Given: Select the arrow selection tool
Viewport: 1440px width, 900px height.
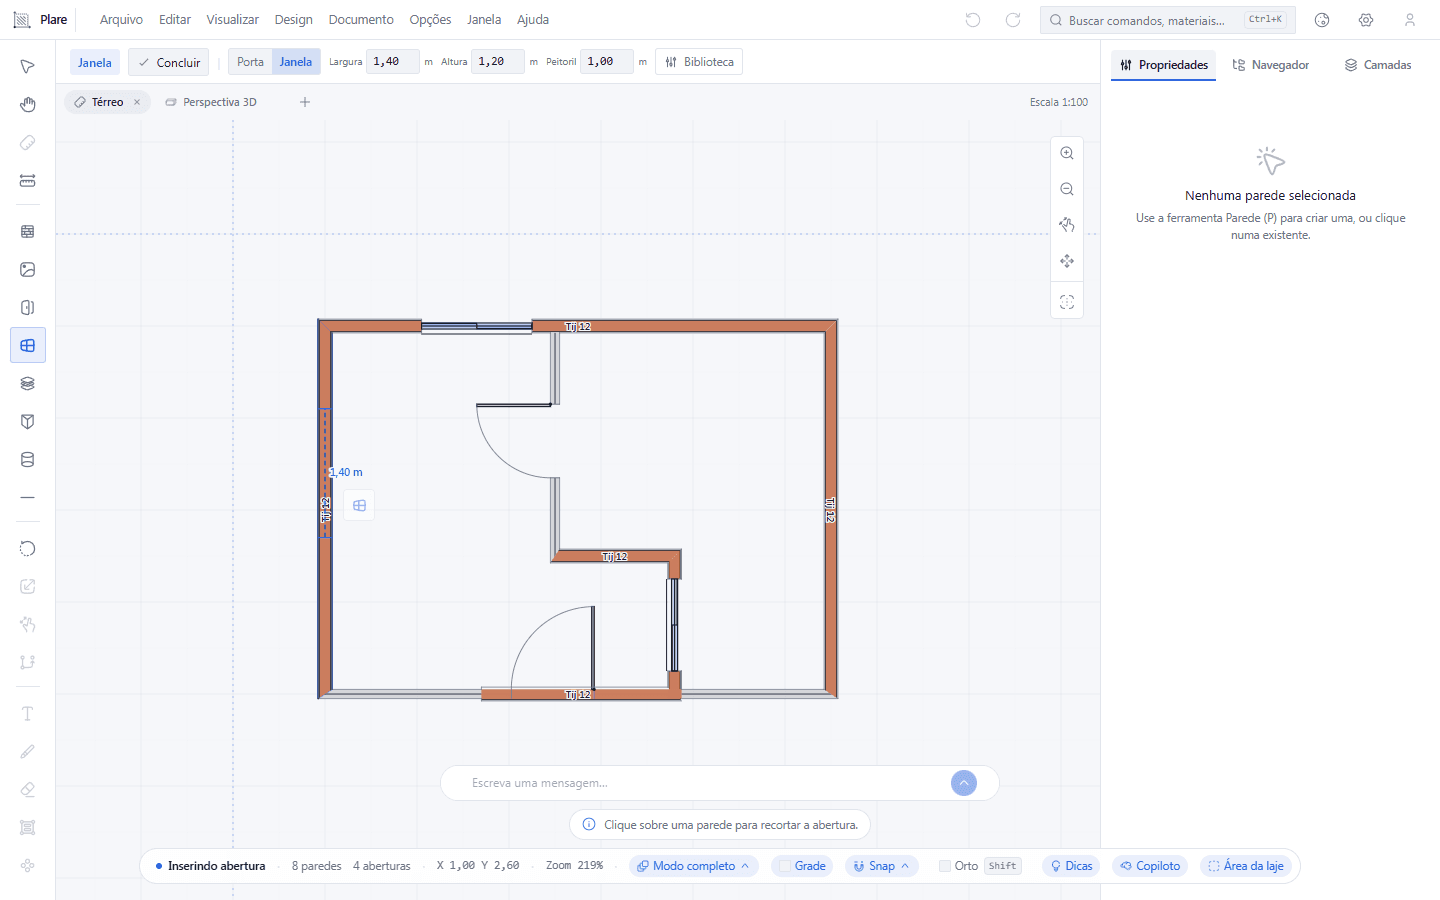Looking at the screenshot, I should pyautogui.click(x=28, y=67).
